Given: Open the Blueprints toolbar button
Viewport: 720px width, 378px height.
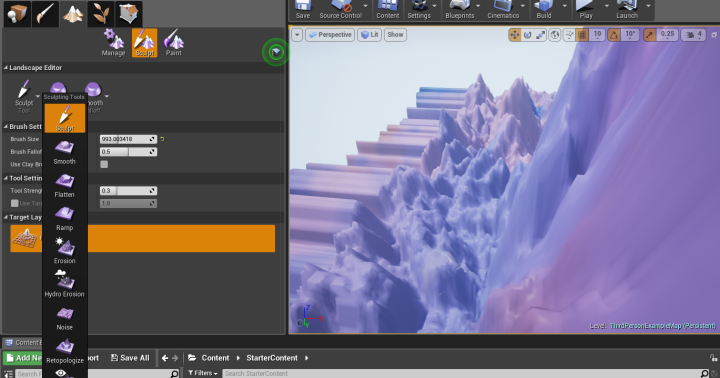Looking at the screenshot, I should [x=460, y=10].
